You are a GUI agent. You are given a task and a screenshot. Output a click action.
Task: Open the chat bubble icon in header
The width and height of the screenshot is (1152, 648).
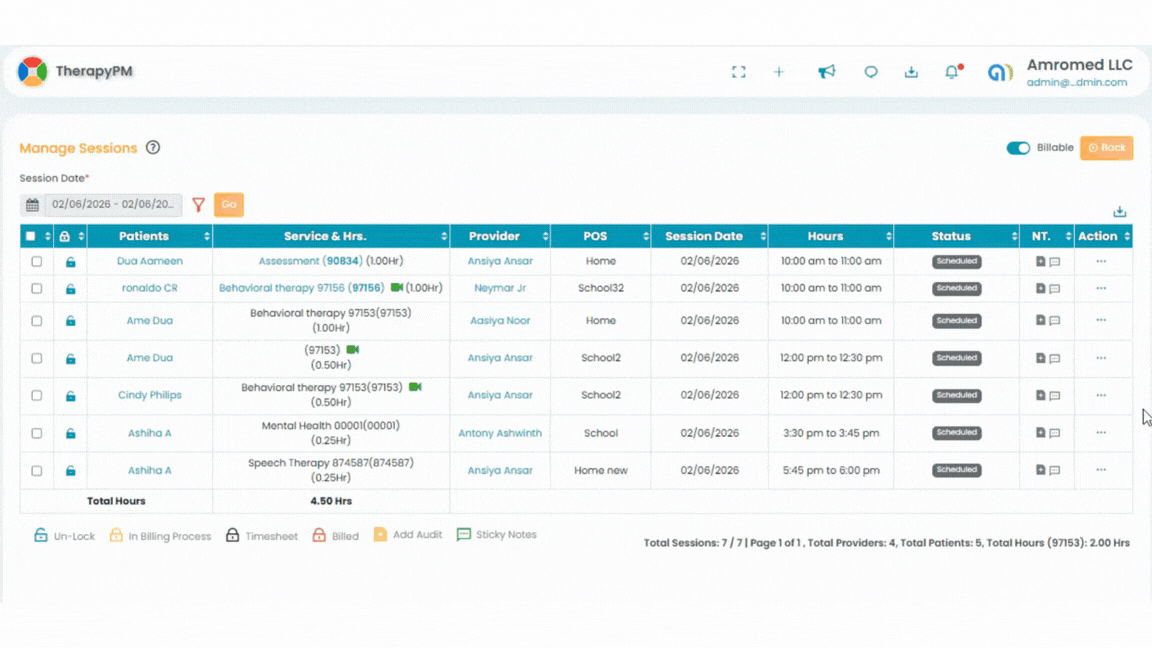[x=871, y=72]
